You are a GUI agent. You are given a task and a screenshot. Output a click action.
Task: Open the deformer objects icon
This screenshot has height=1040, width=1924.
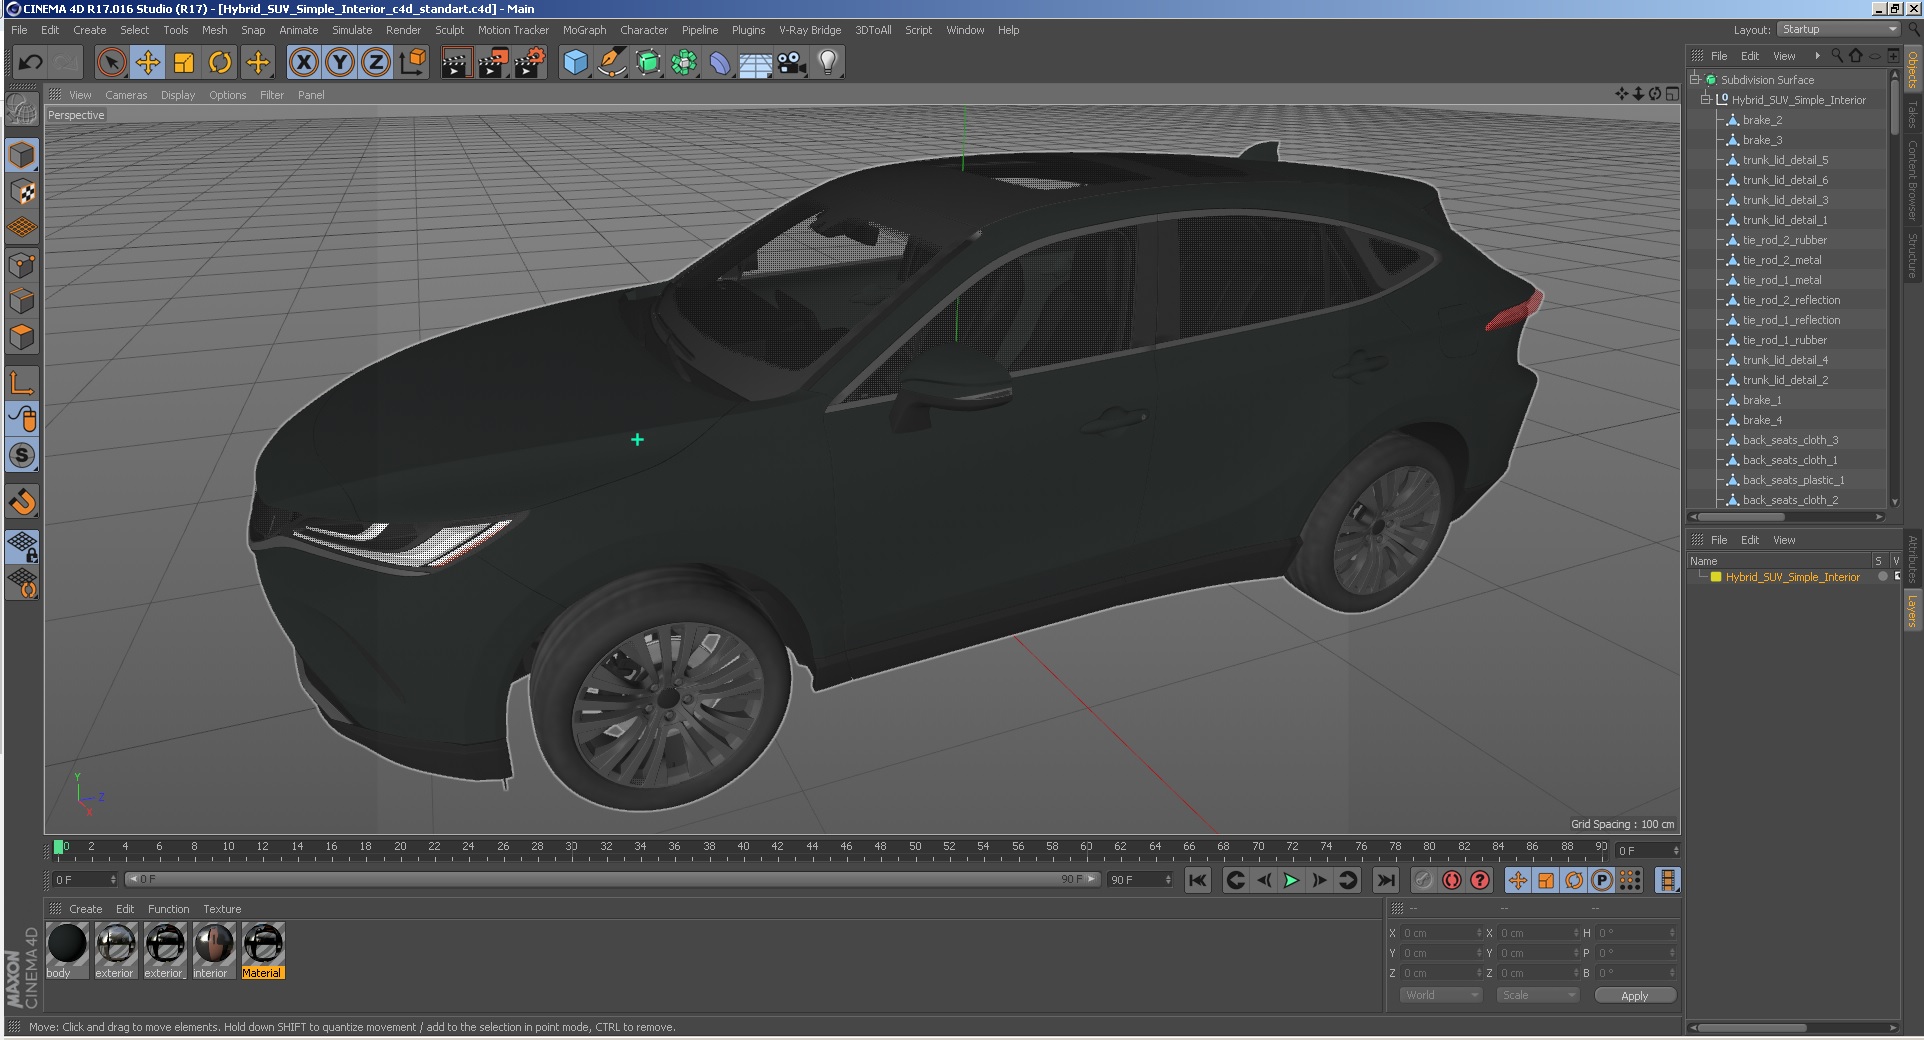coord(720,63)
